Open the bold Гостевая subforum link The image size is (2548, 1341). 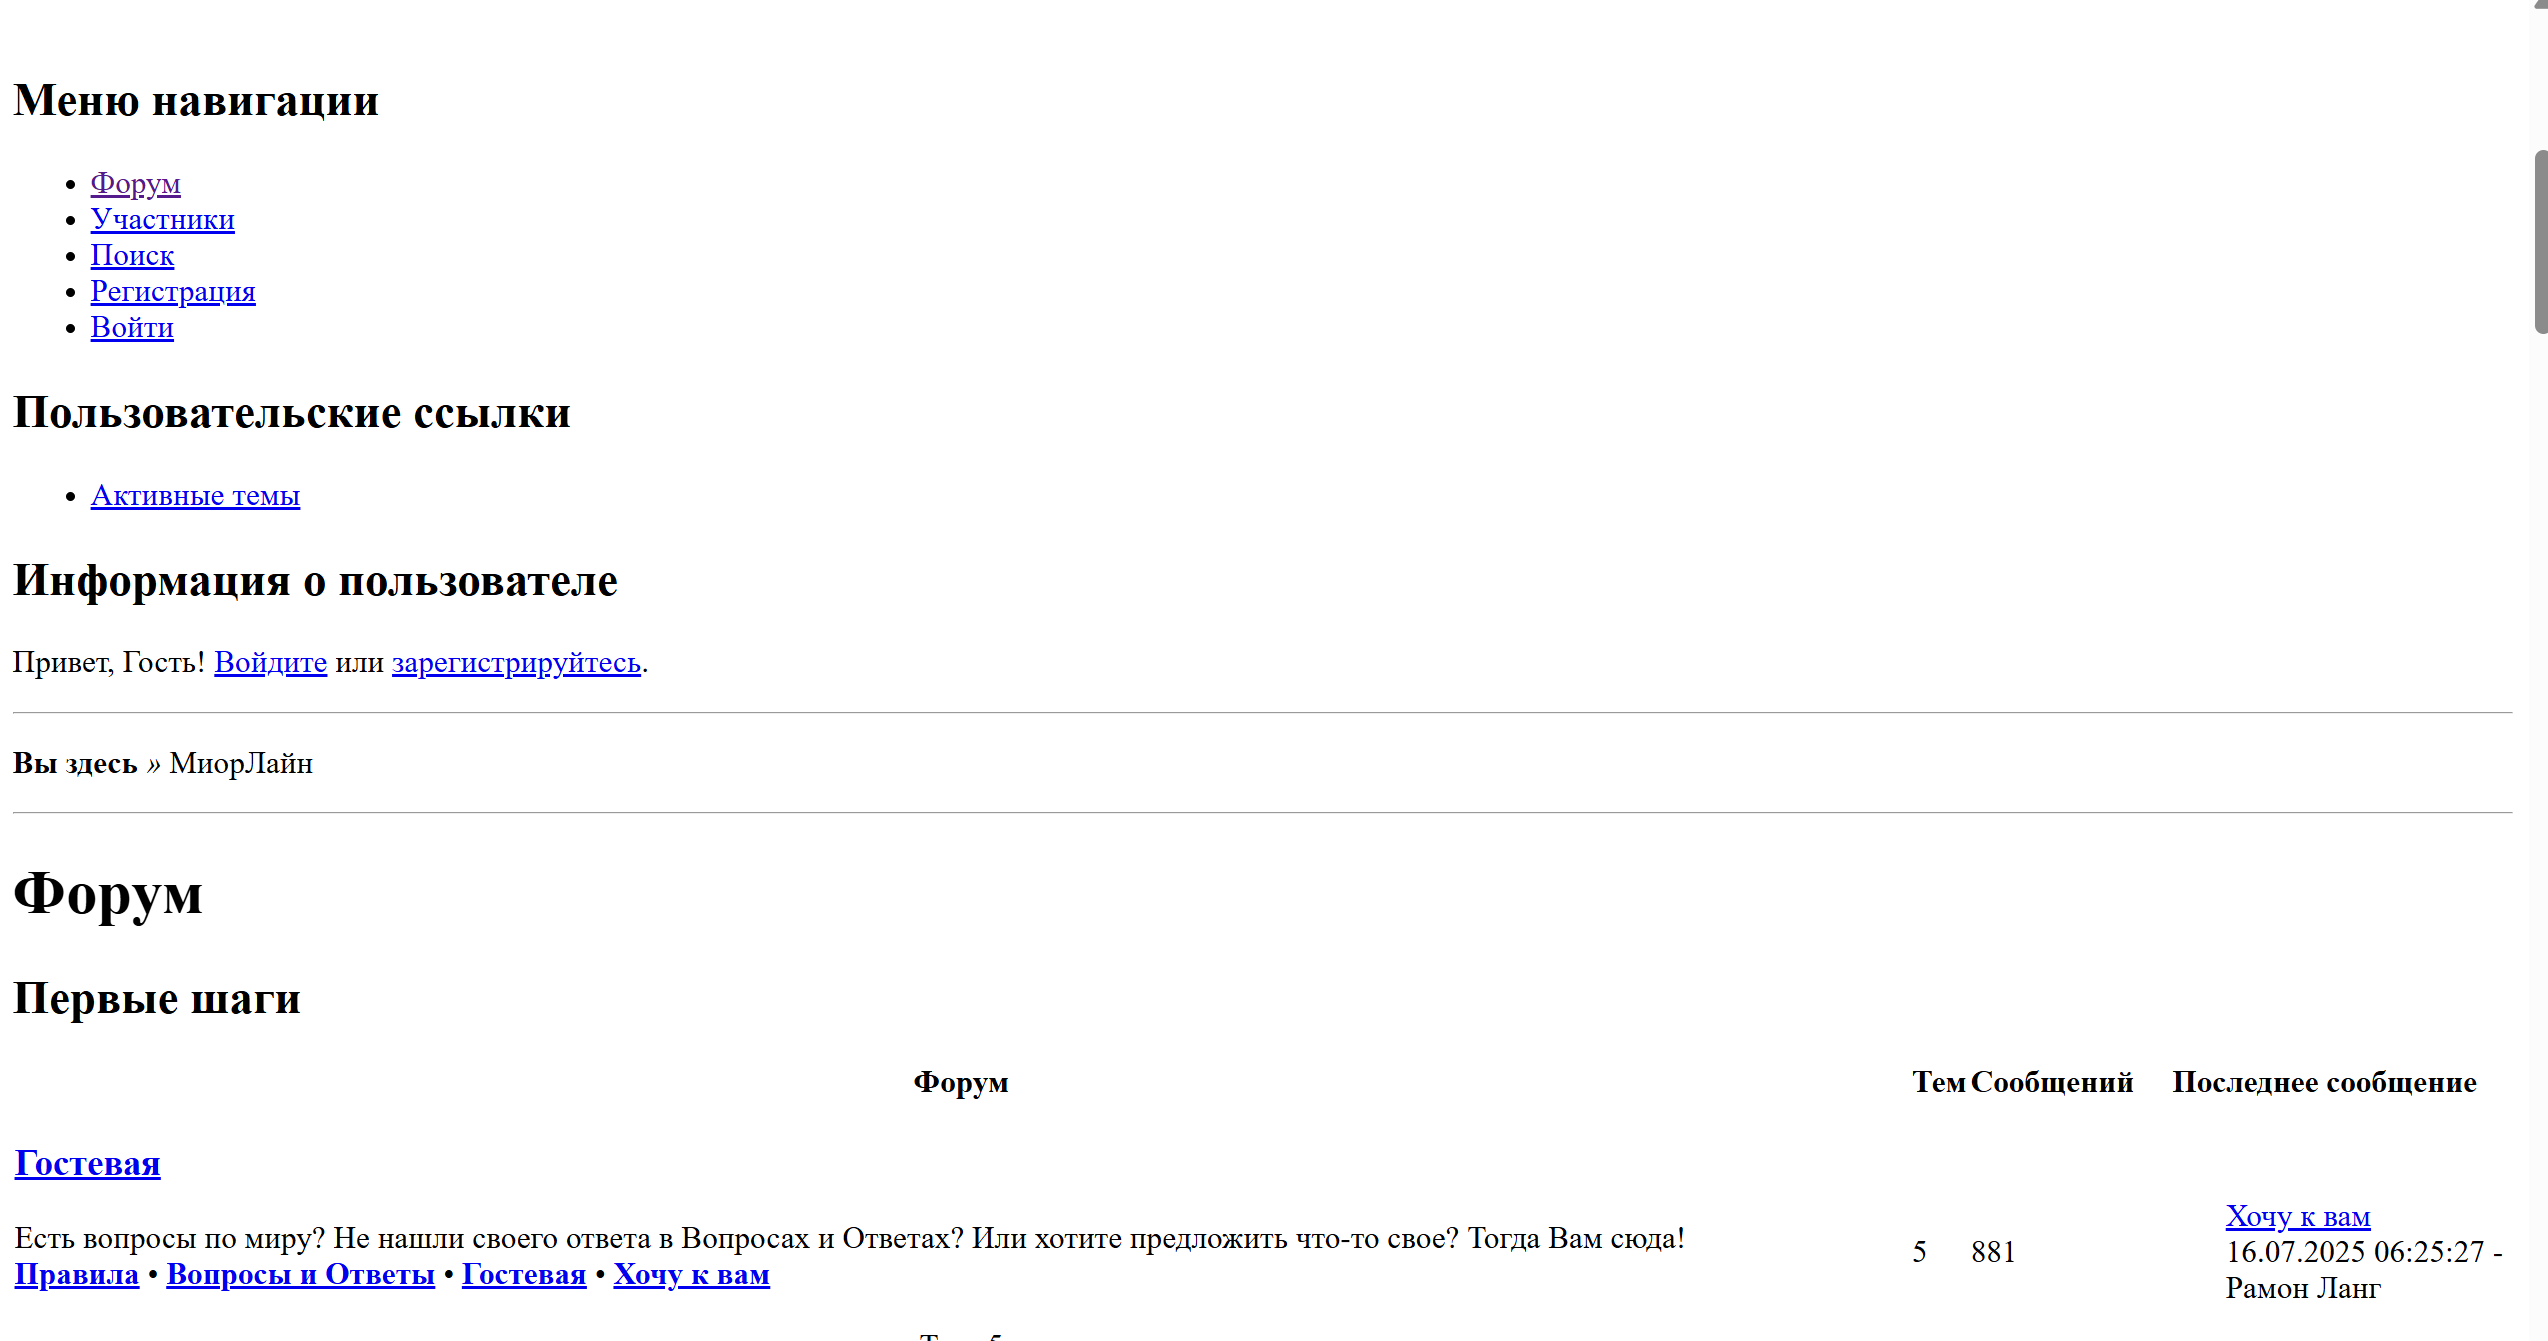524,1275
